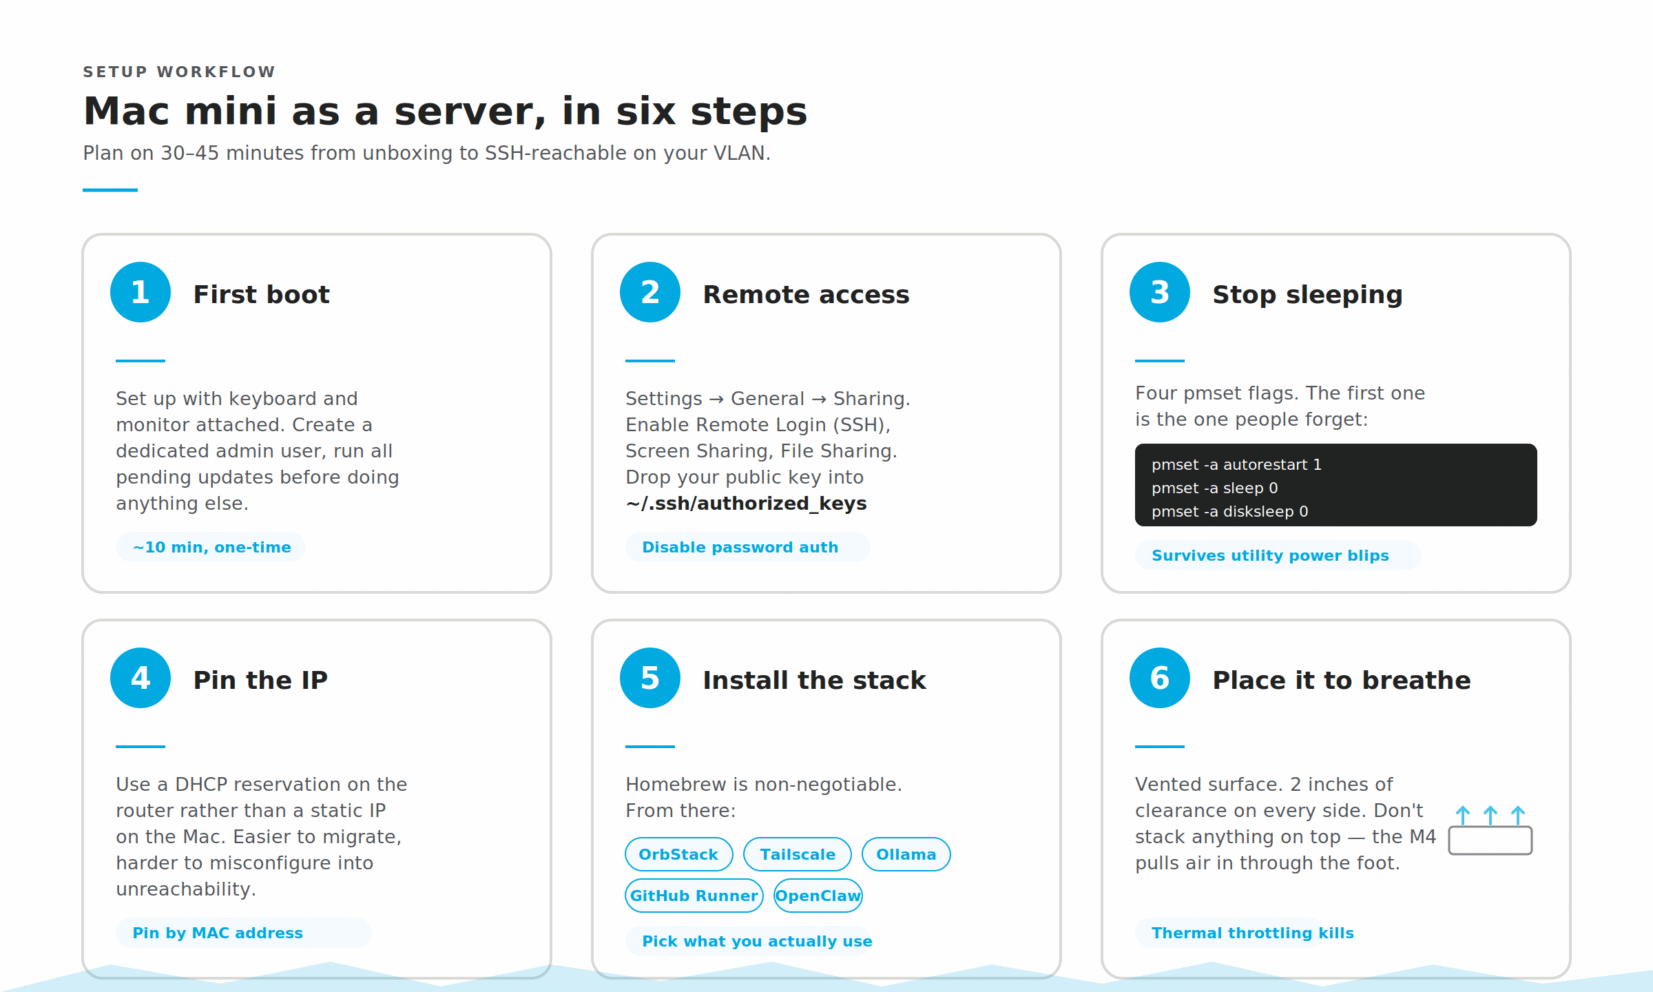This screenshot has width=1653, height=992.
Task: Click 'pmset -a disksleep 0' command line
Action: (x=1229, y=511)
